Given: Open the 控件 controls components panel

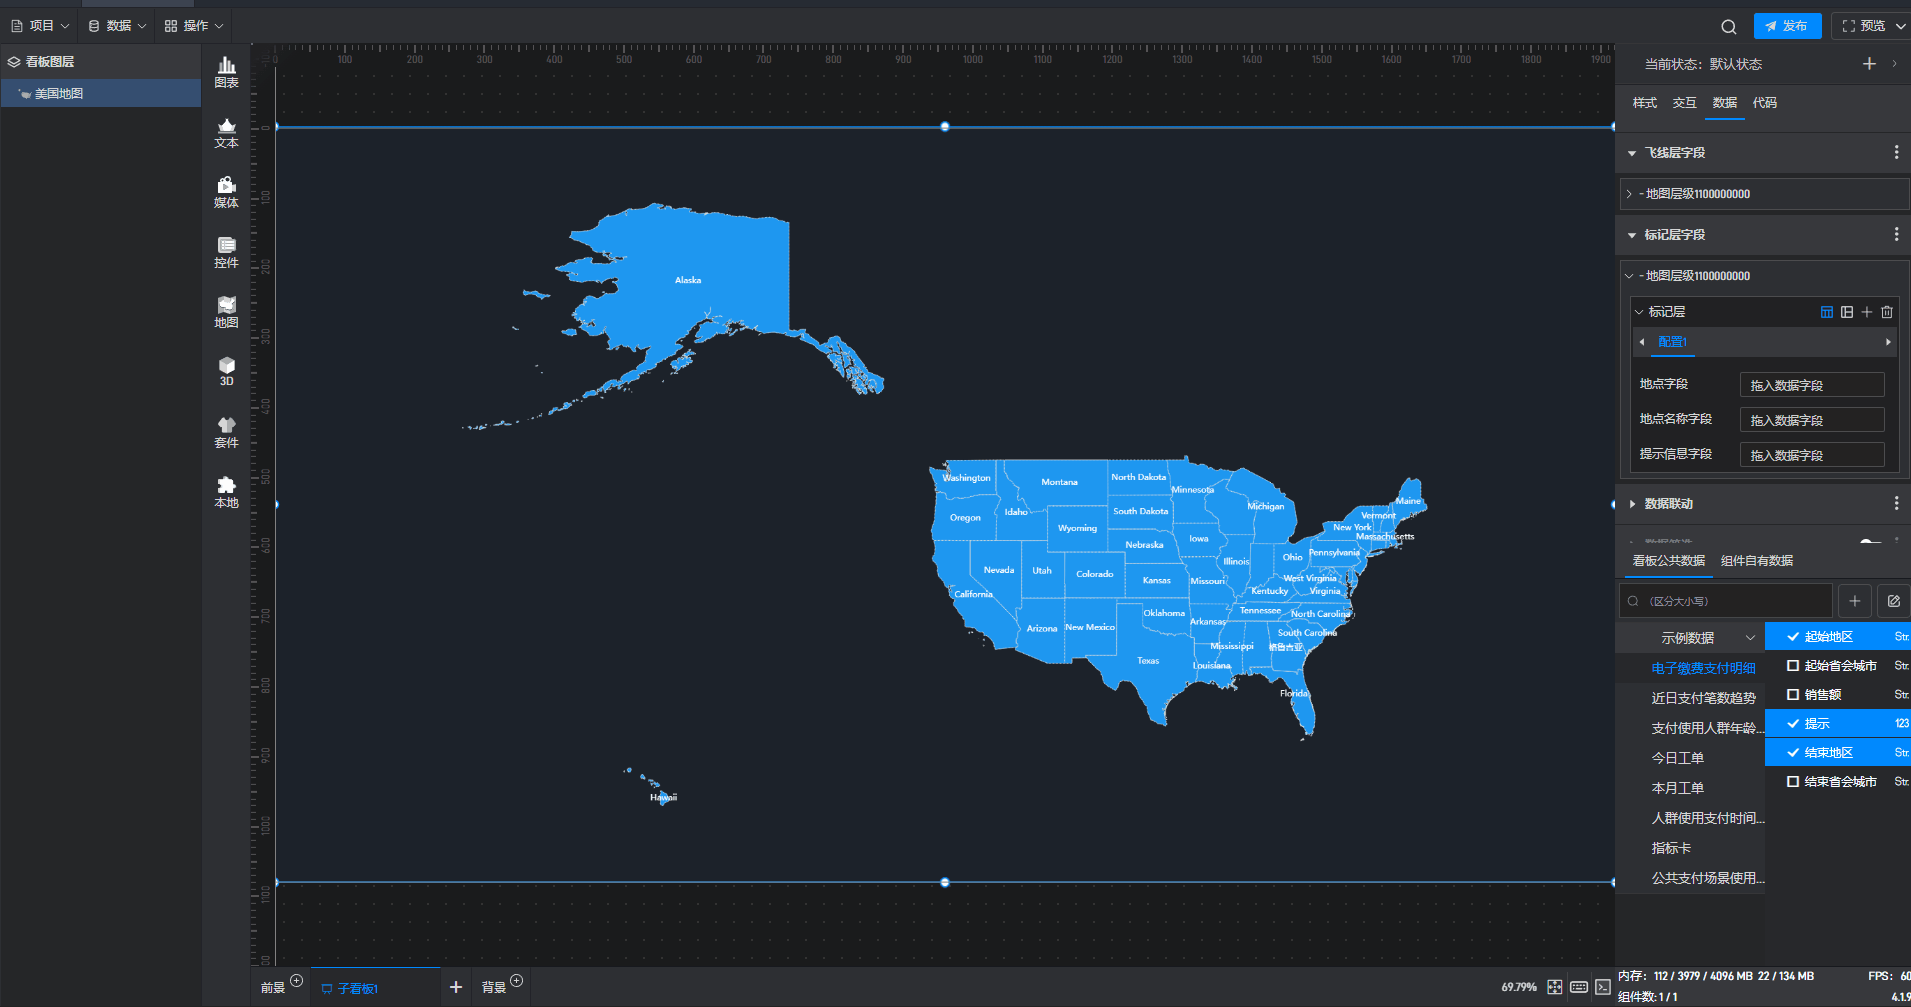Looking at the screenshot, I should coord(227,252).
